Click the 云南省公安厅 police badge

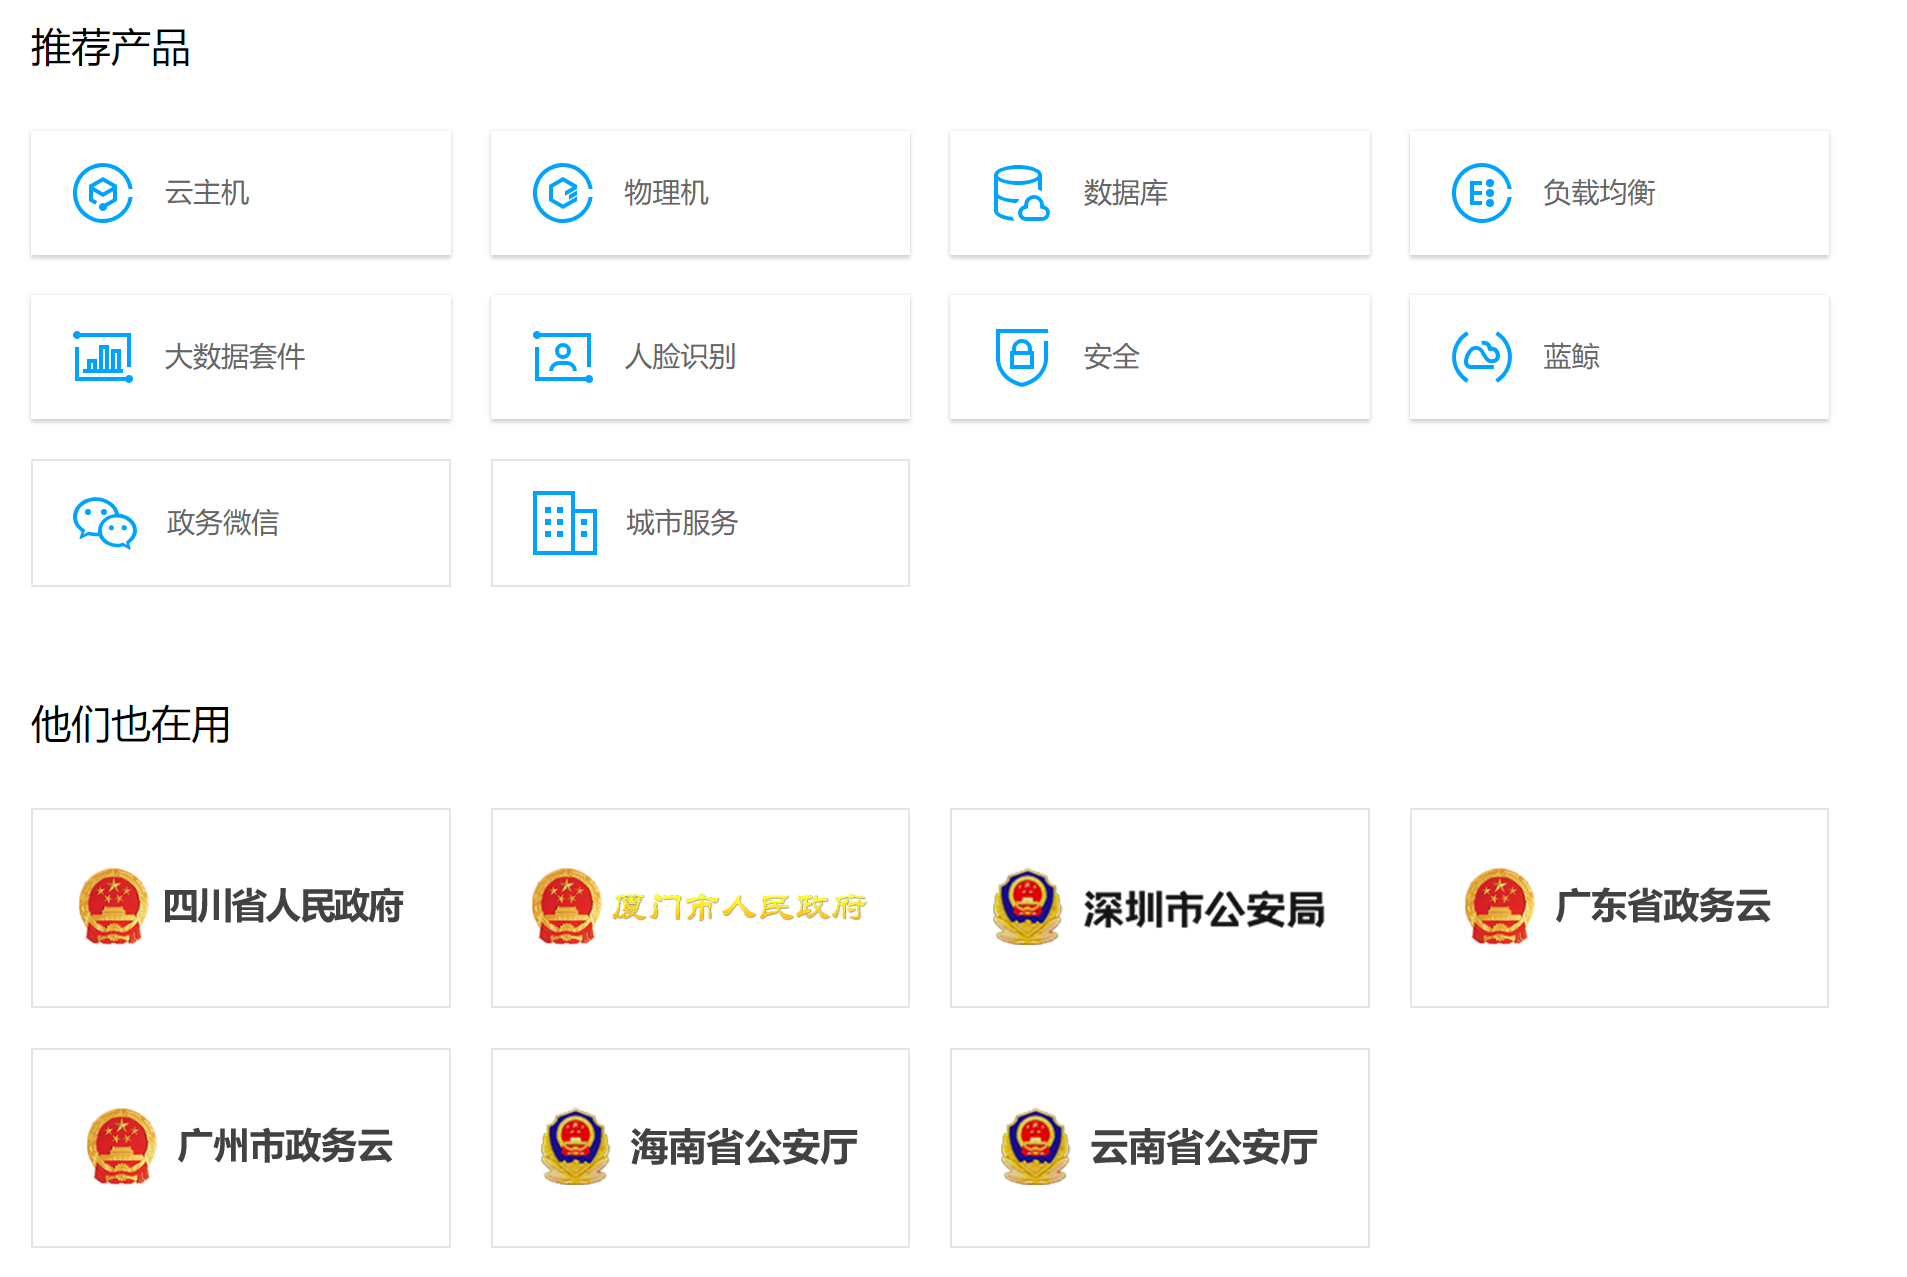point(1035,1147)
